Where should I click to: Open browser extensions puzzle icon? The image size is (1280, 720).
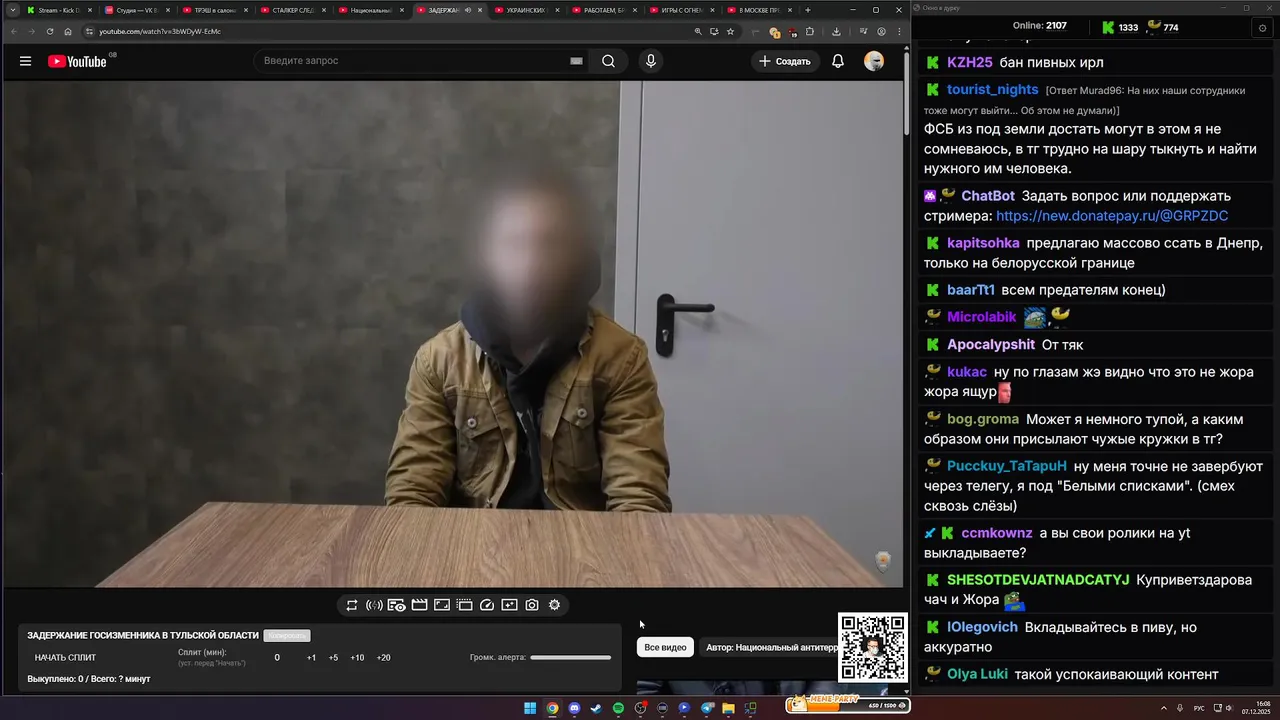tap(810, 31)
